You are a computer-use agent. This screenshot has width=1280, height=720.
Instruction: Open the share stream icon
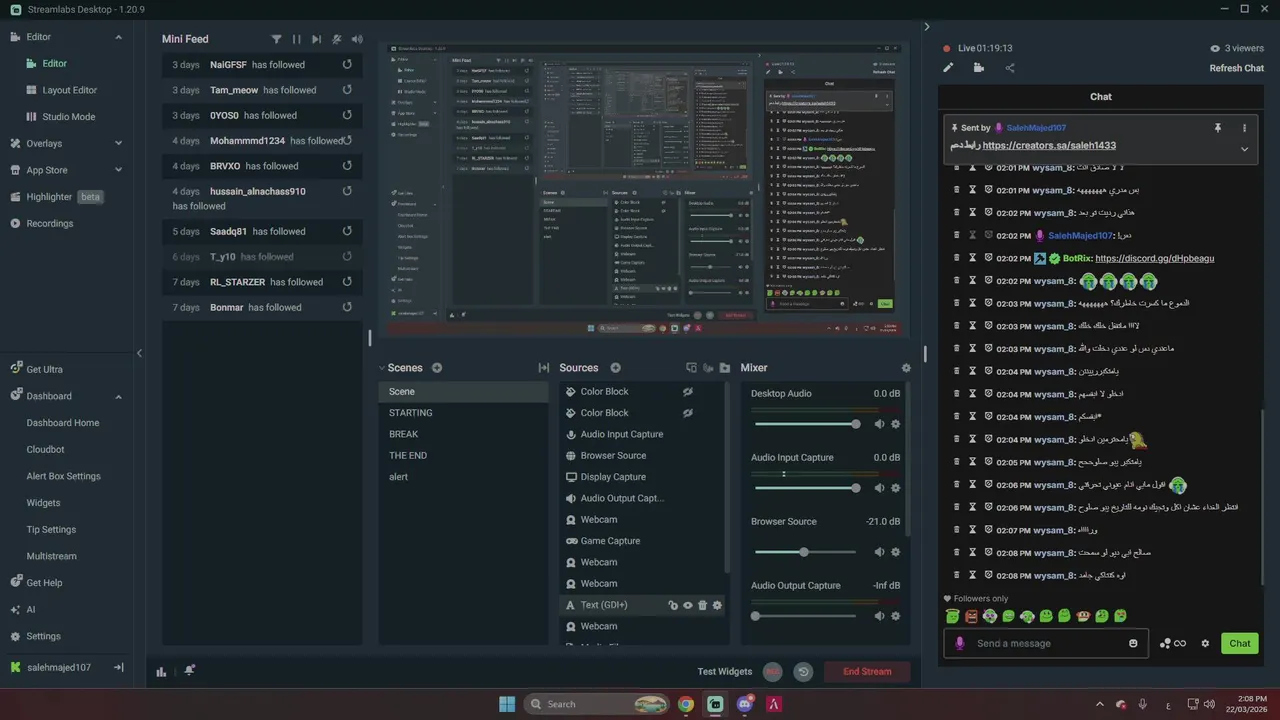tap(1010, 68)
